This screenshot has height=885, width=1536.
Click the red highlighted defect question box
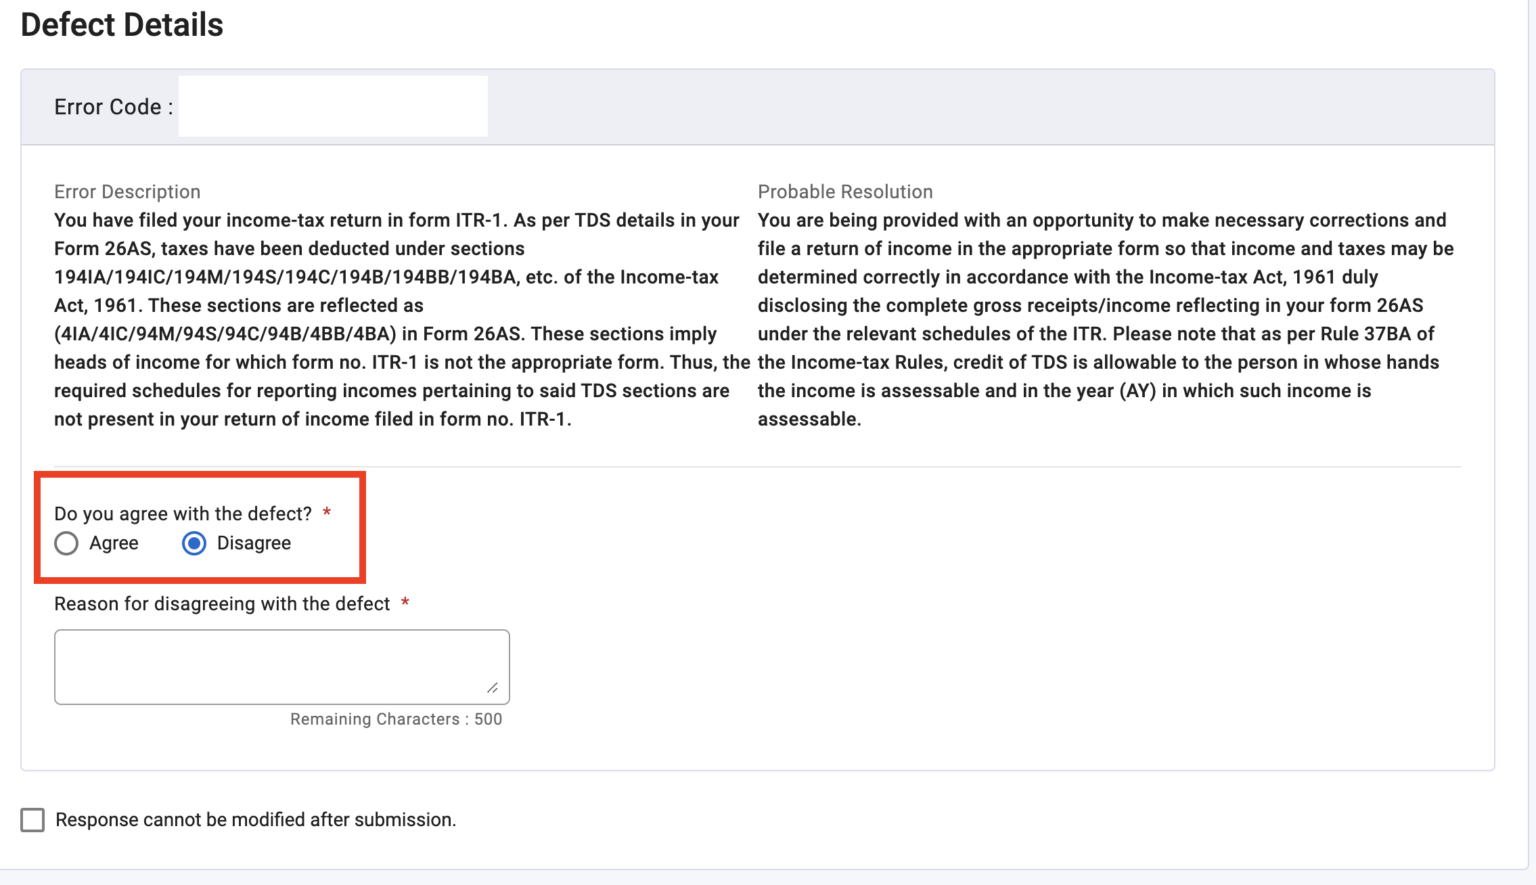200,527
